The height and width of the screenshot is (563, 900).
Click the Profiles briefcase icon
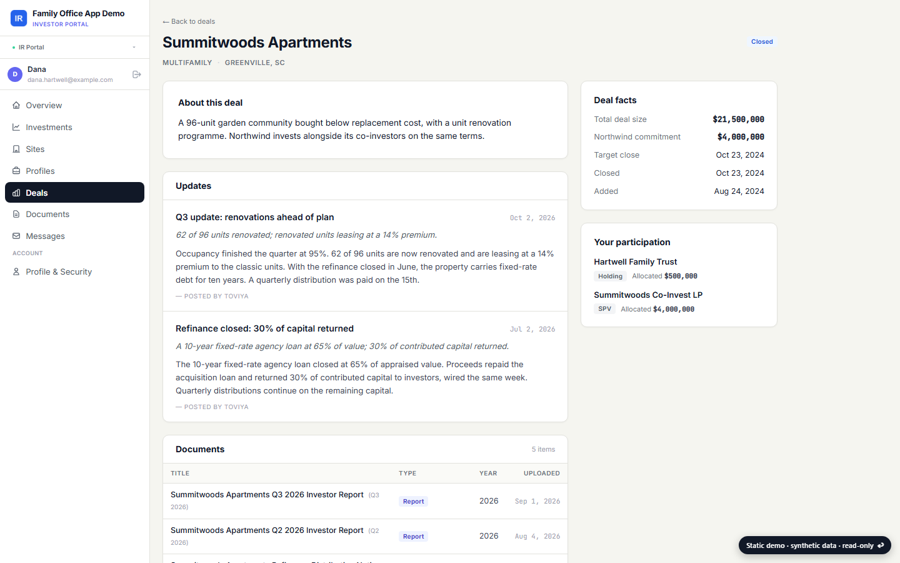click(16, 170)
